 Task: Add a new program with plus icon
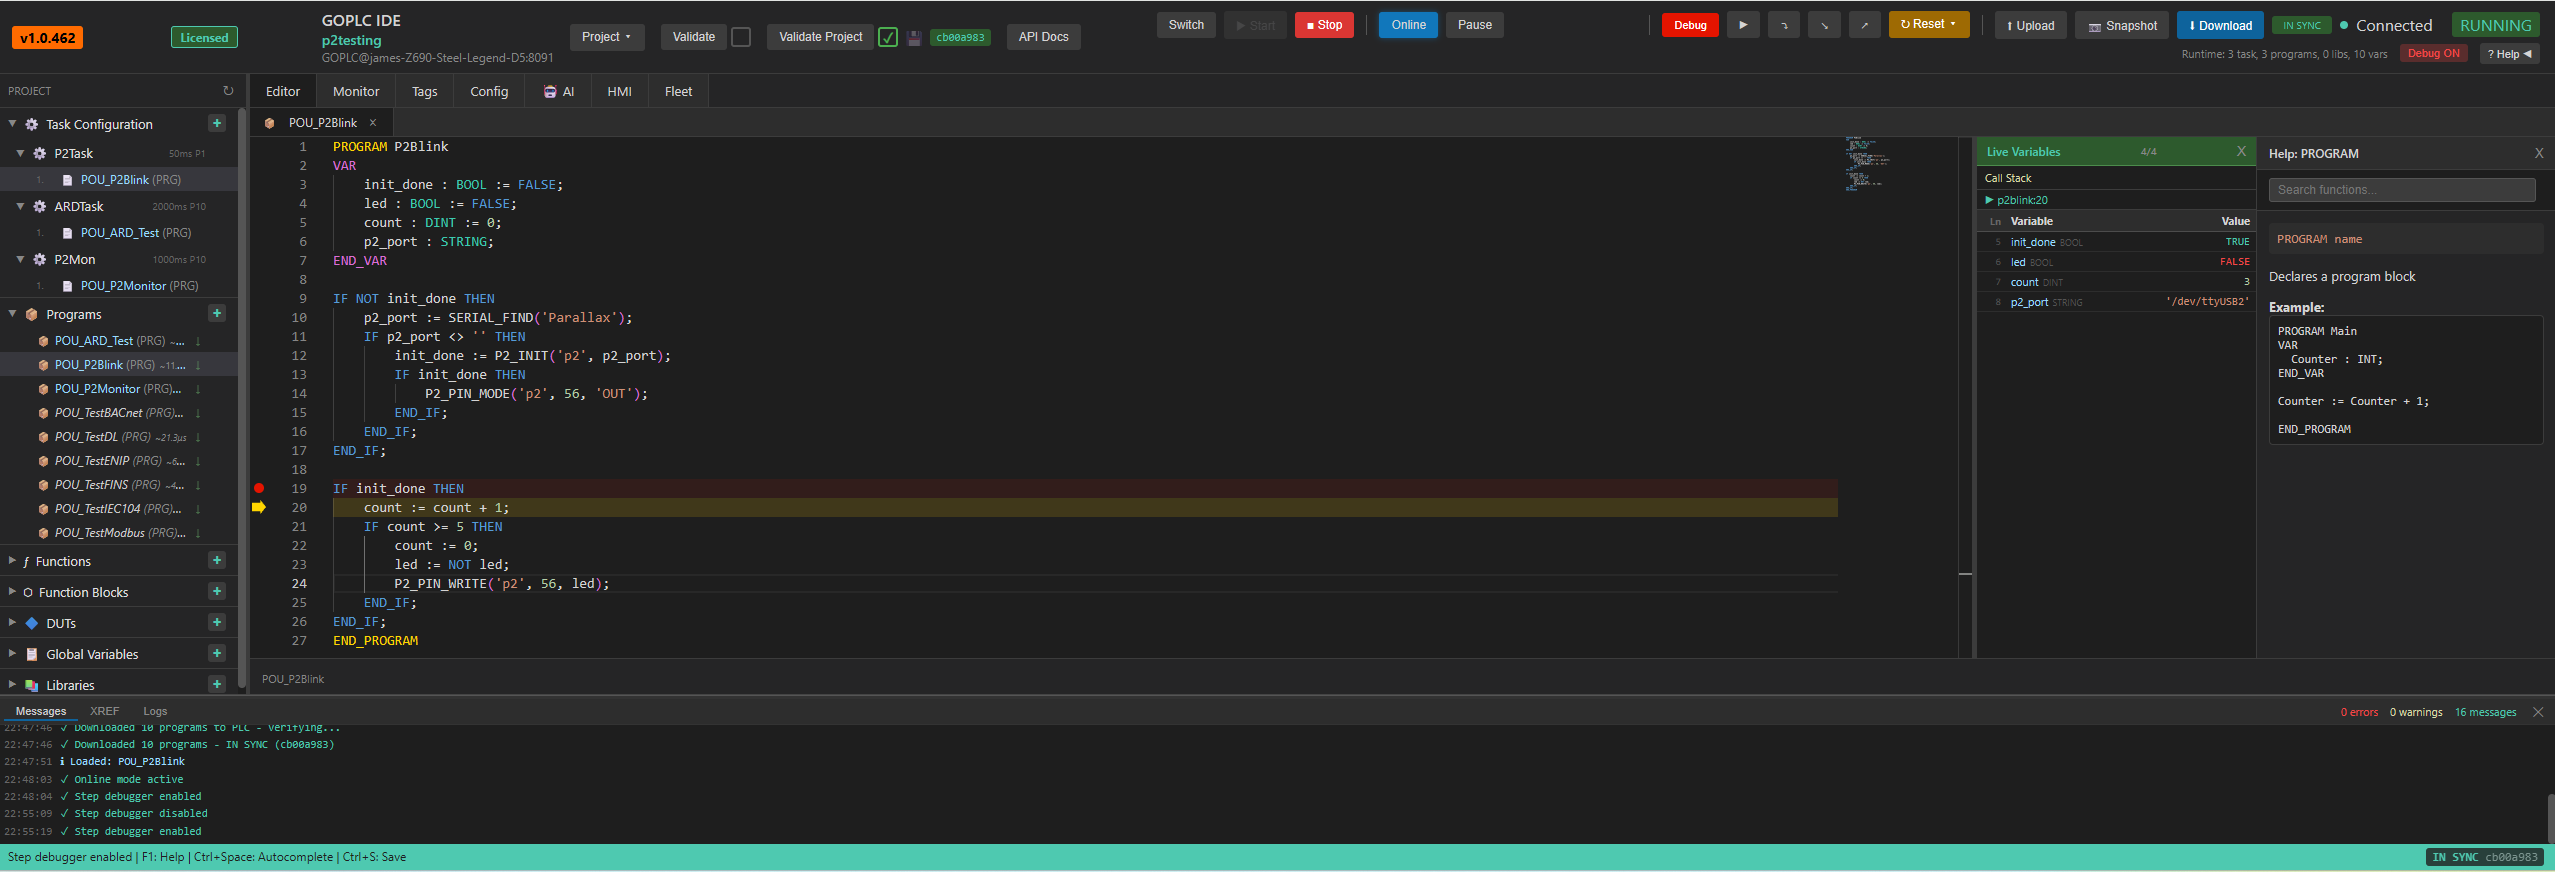click(x=217, y=313)
